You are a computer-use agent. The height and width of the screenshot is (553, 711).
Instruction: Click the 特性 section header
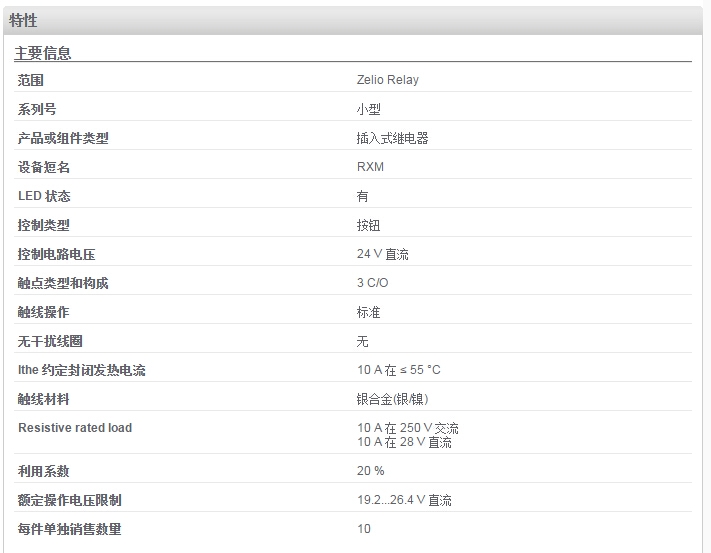click(23, 20)
